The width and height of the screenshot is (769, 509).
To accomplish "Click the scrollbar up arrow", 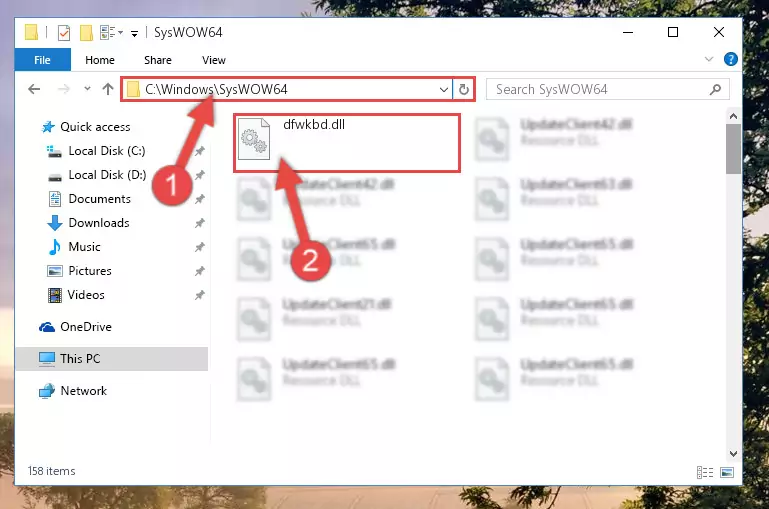I will click(733, 116).
